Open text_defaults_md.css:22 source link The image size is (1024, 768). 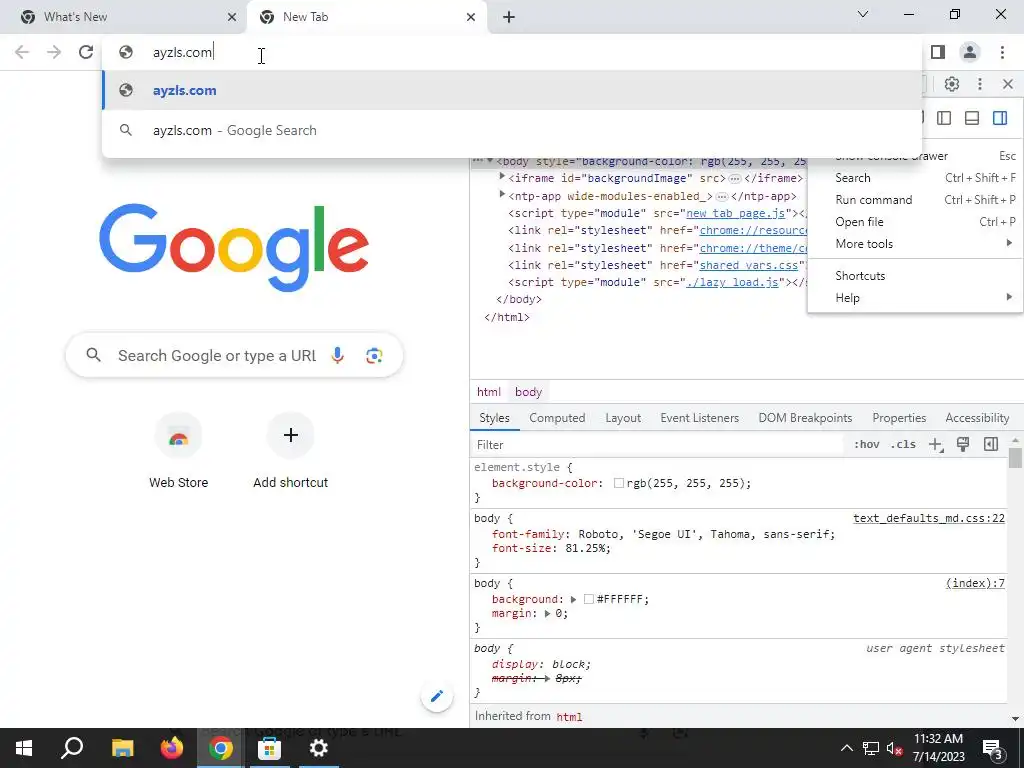coord(929,519)
